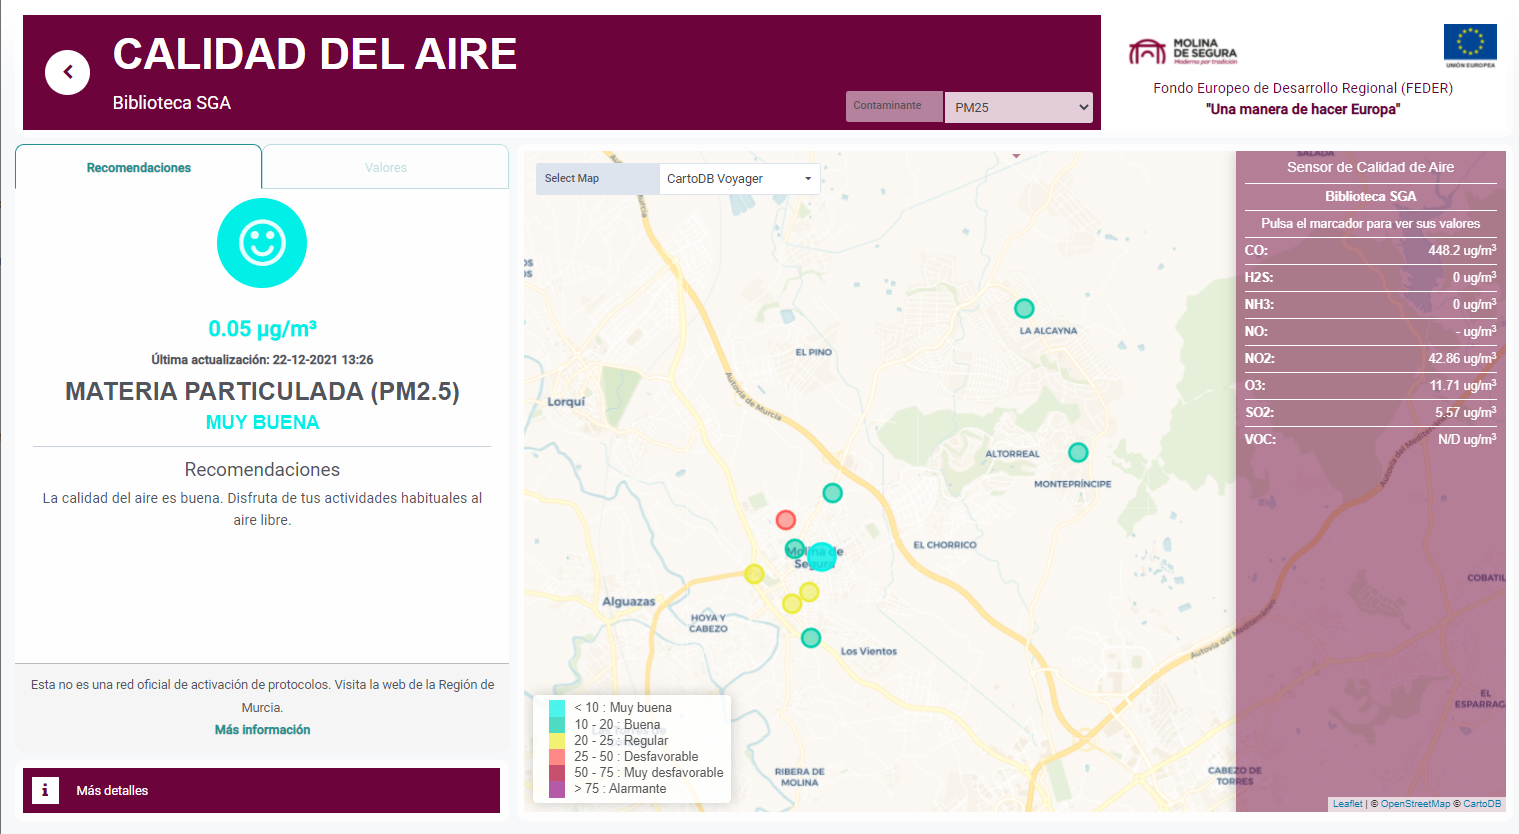Open the CartoDB attribution link
Image resolution: width=1519 pixels, height=834 pixels.
tap(1482, 804)
